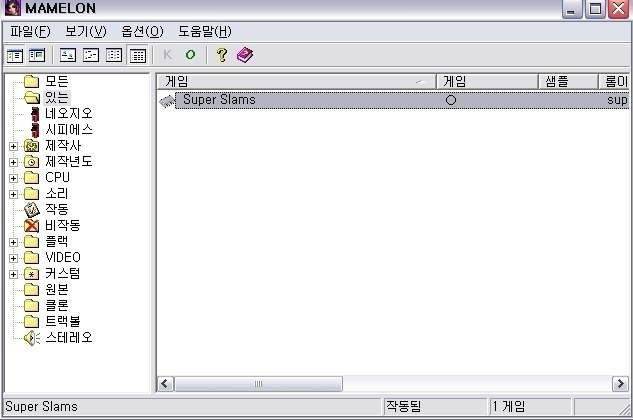Open the yellow question mark help
The height and width of the screenshot is (420, 633).
(x=222, y=55)
